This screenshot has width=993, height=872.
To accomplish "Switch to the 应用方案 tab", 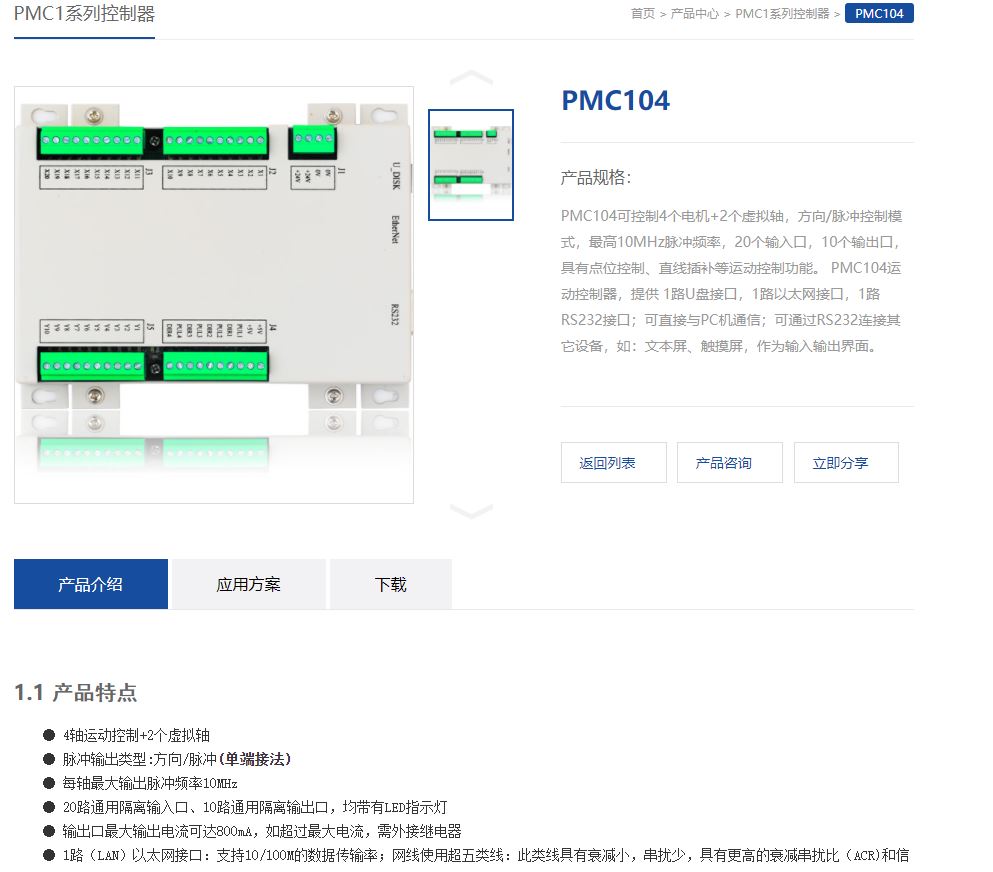I will (x=249, y=584).
